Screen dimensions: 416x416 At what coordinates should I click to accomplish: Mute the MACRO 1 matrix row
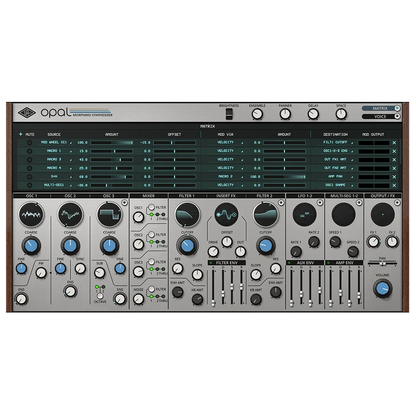(x=29, y=151)
